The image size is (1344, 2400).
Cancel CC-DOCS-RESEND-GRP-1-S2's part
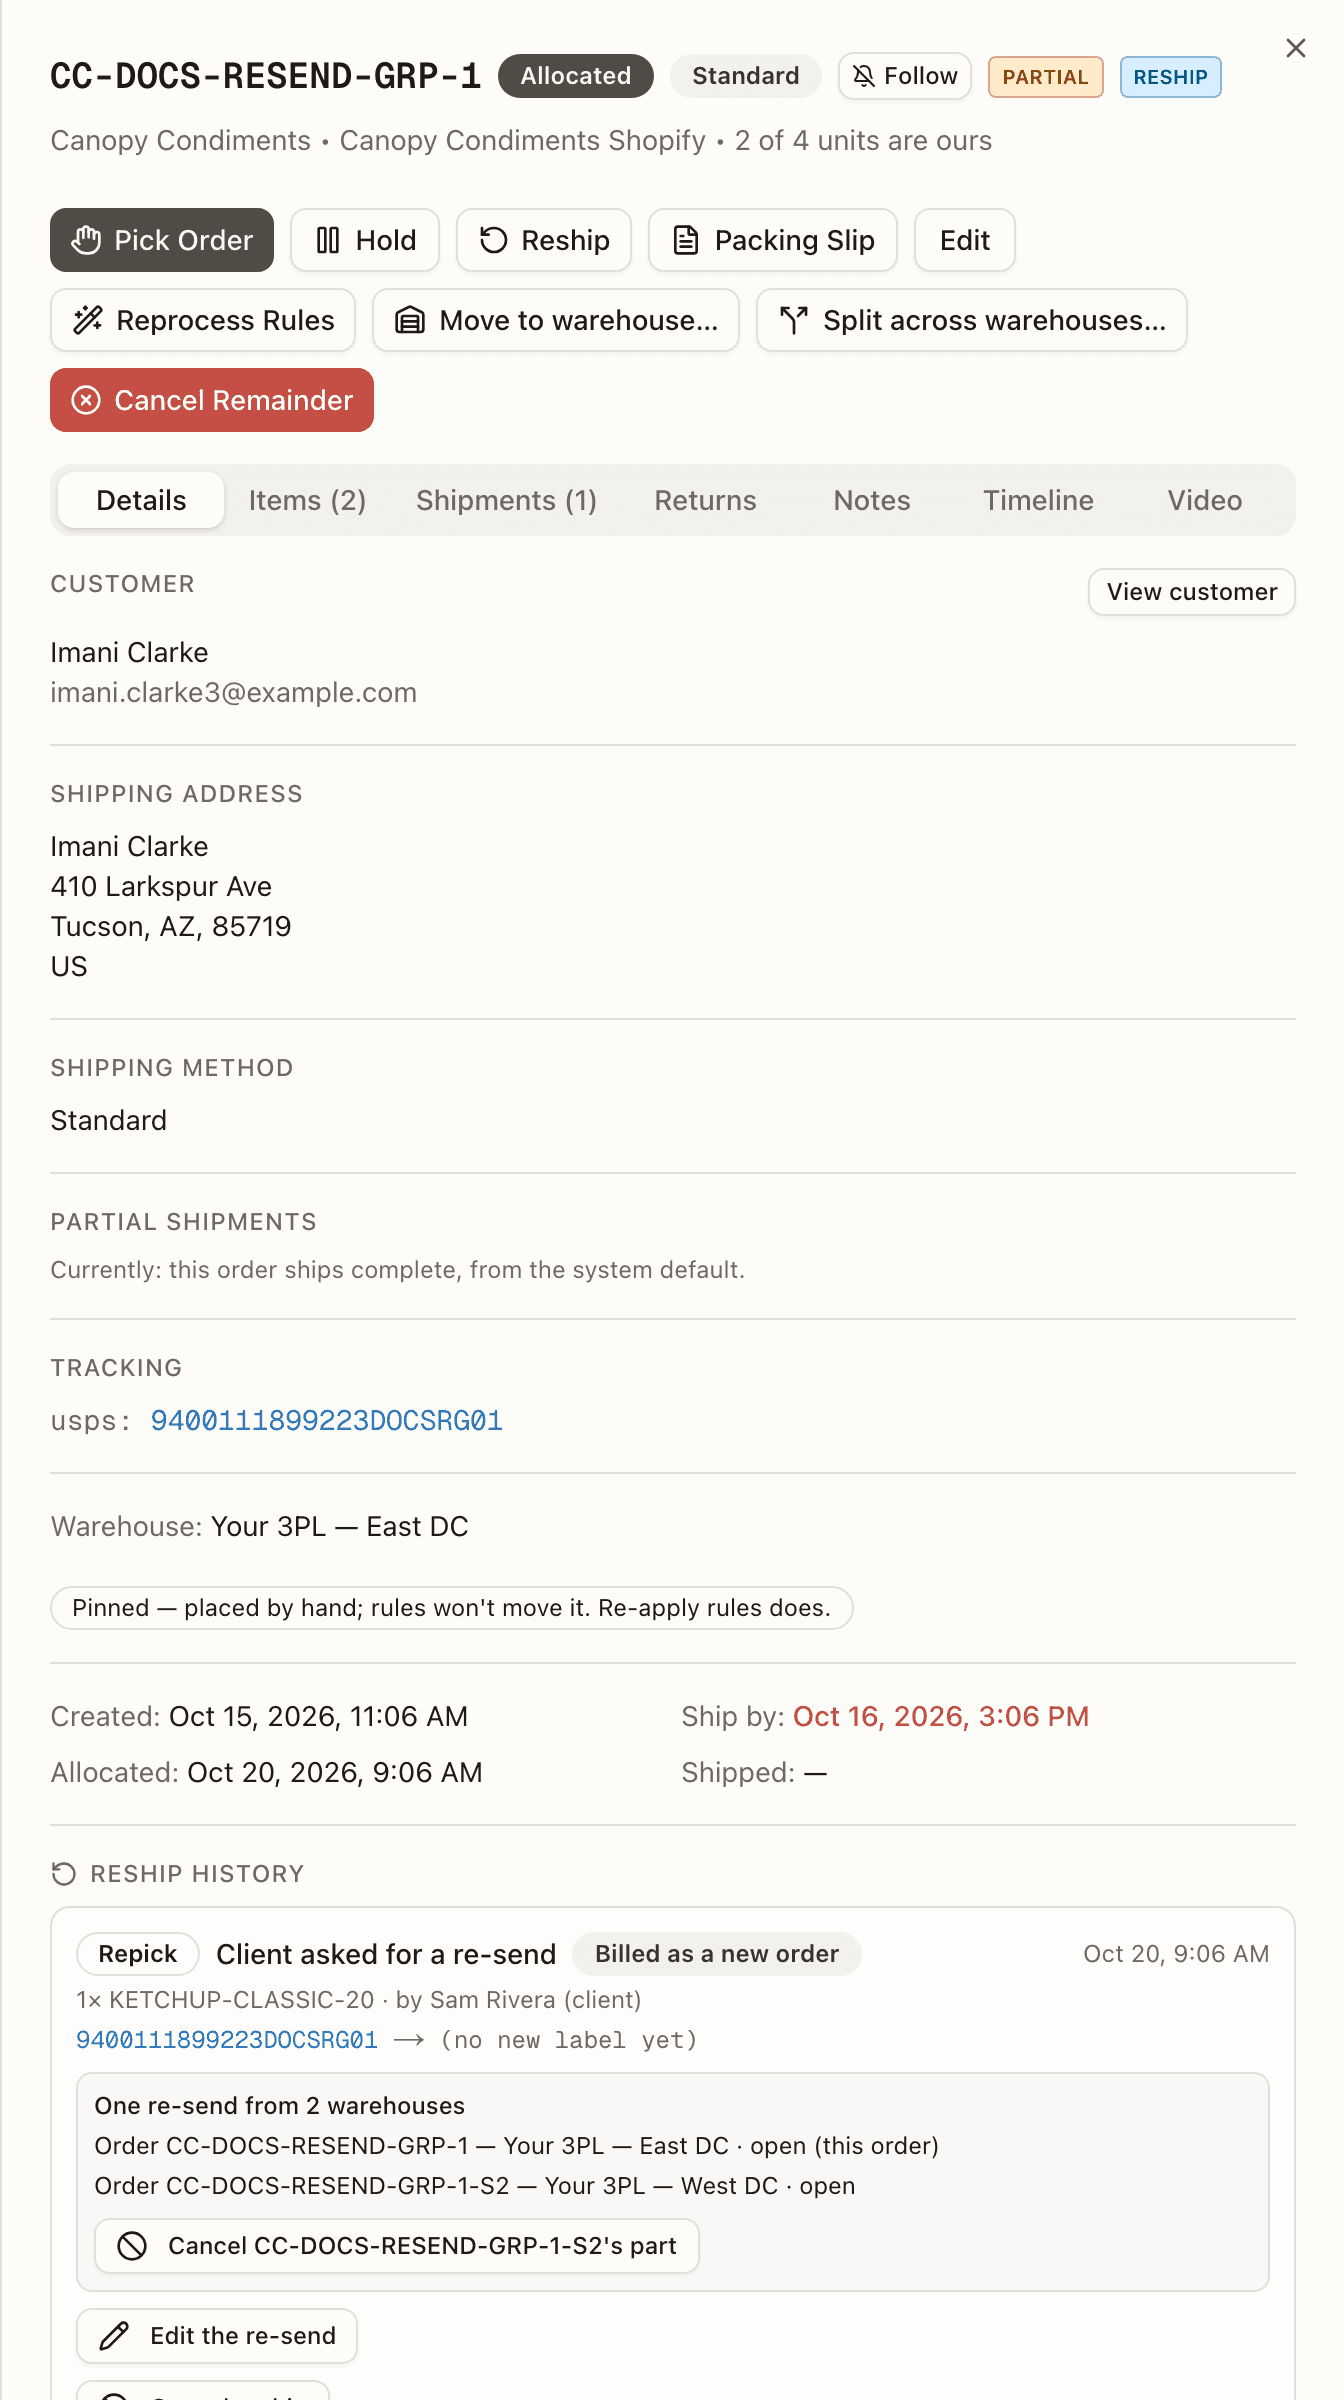click(x=397, y=2246)
